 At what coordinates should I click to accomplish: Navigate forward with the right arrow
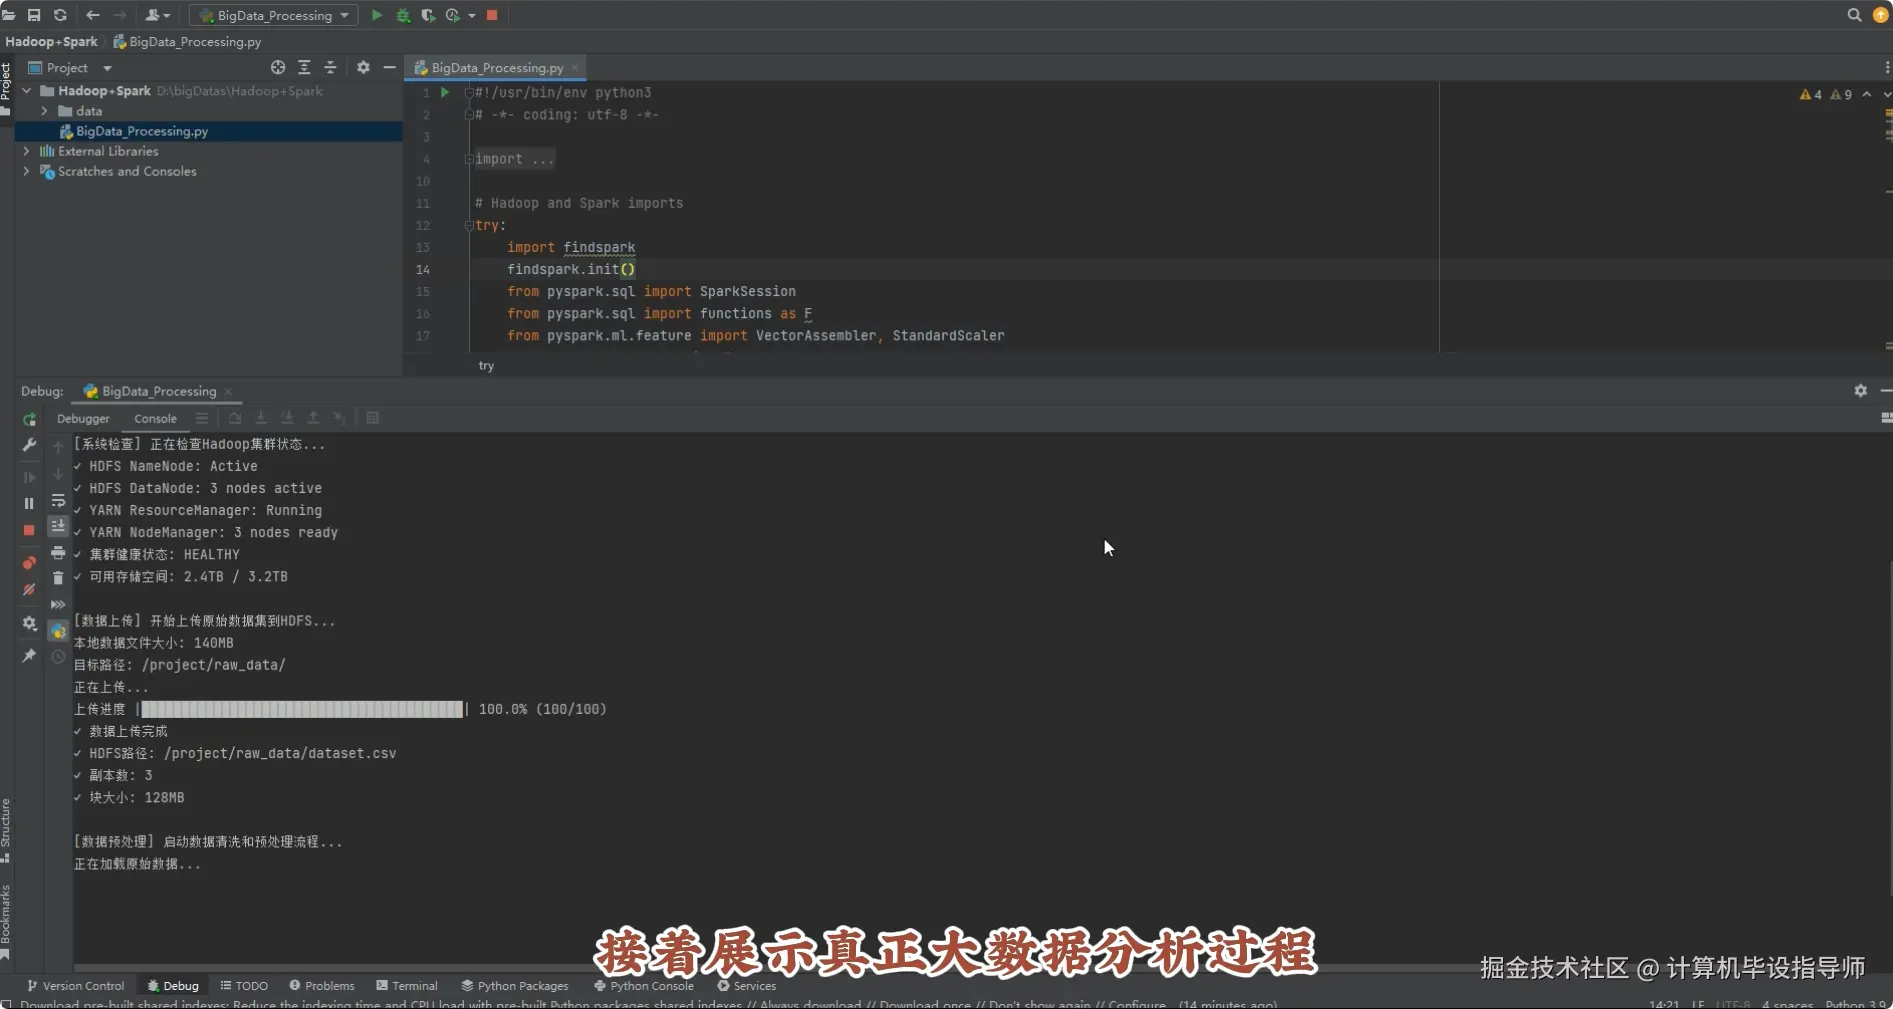(x=120, y=15)
